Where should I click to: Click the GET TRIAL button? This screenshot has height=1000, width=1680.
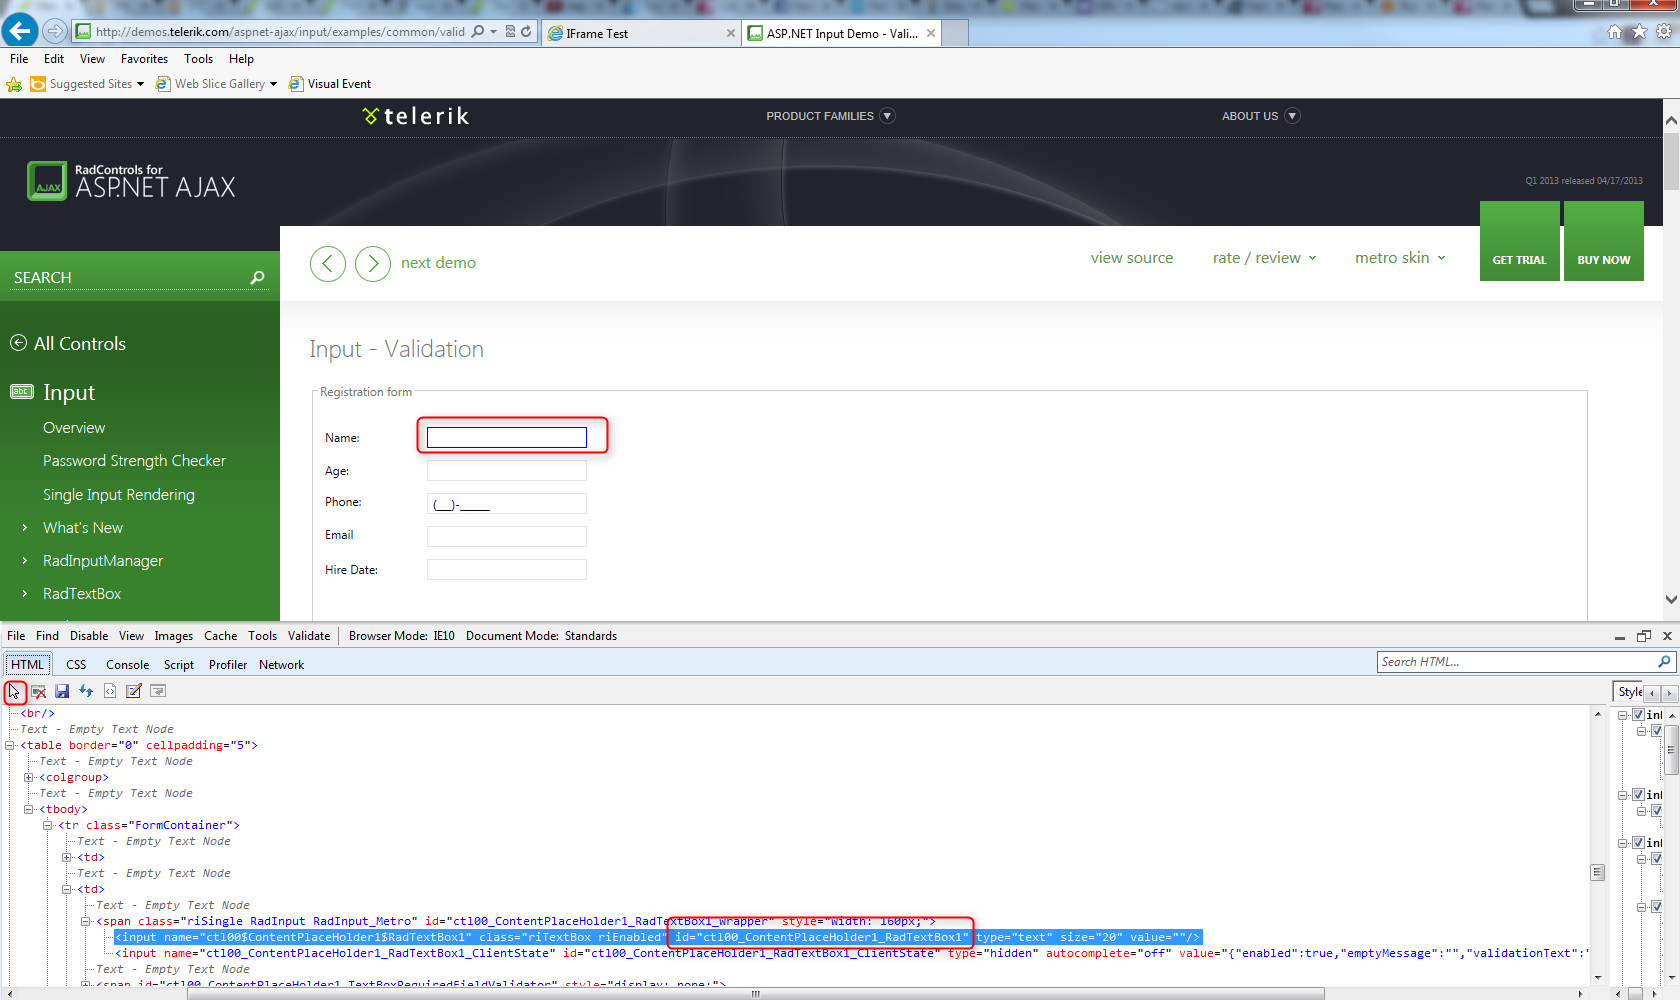(1520, 241)
